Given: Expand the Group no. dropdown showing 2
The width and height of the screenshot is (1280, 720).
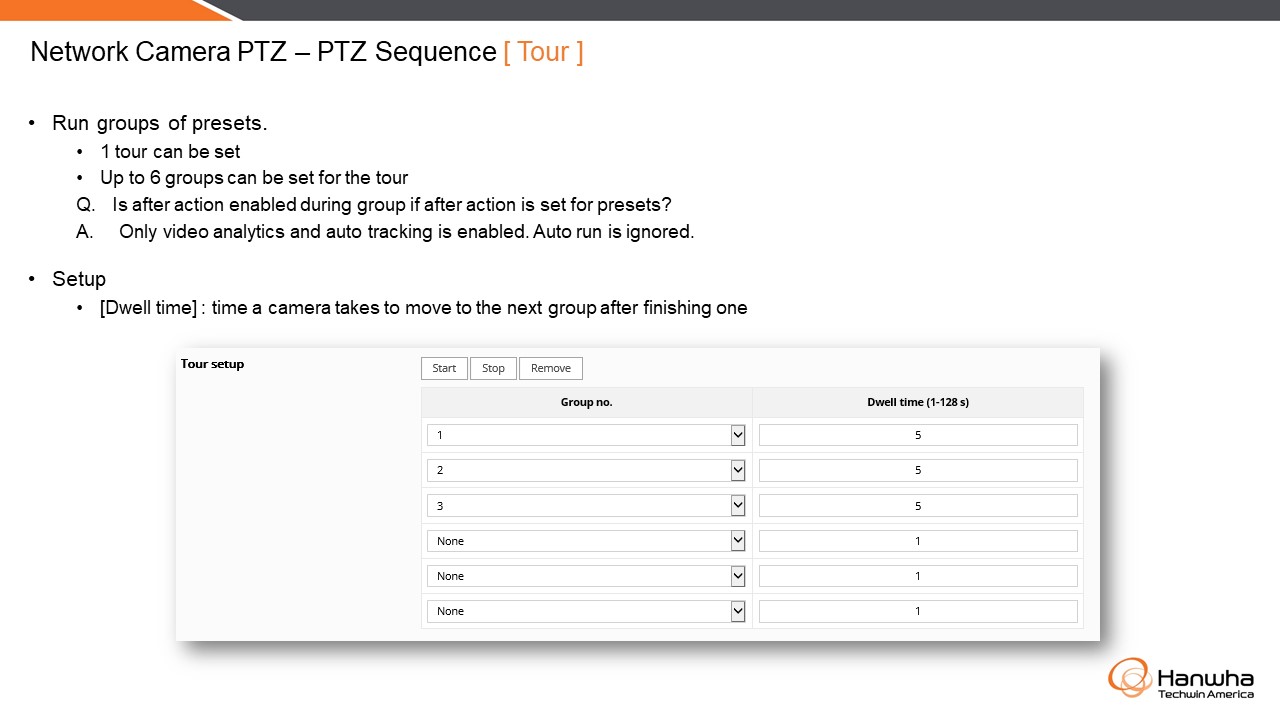Looking at the screenshot, I should [586, 470].
